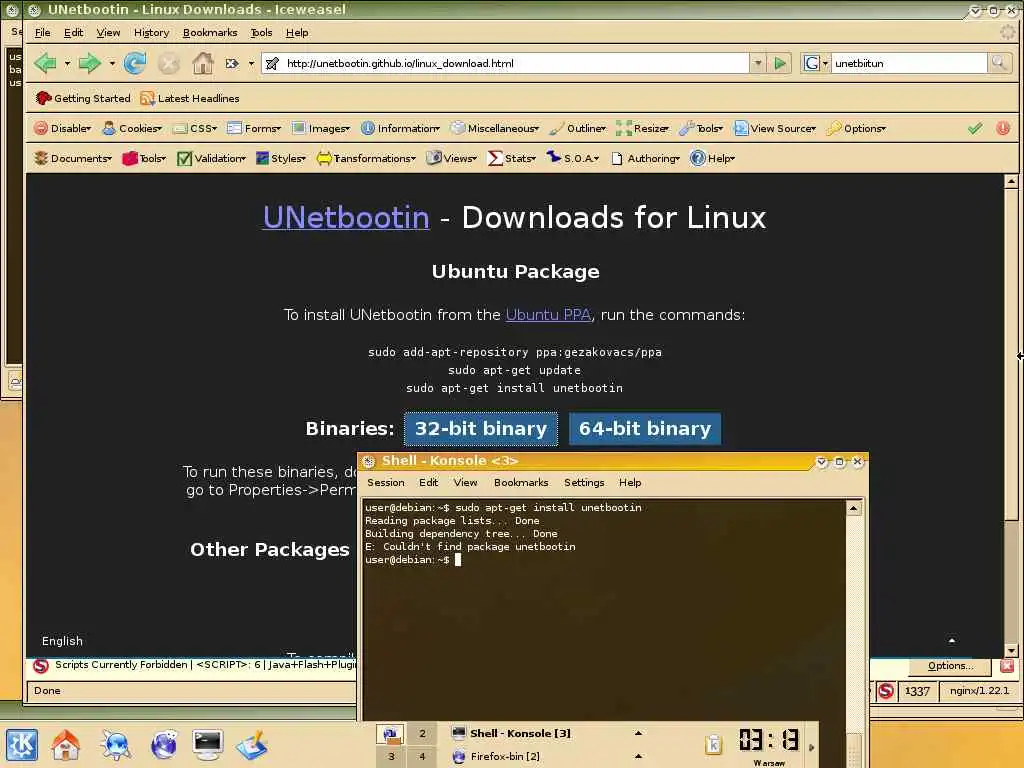Open the Documents toolbar menu
1024x768 pixels.
tap(73, 159)
